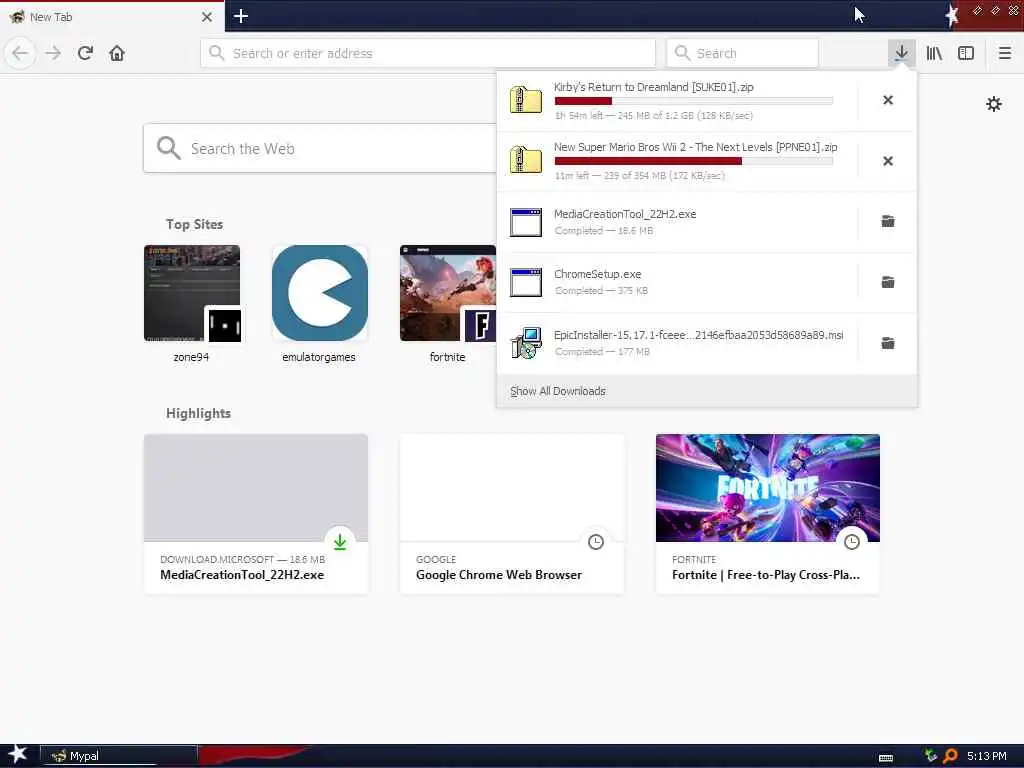The width and height of the screenshot is (1024, 768).
Task: Select the New Tab tab
Action: pos(112,16)
